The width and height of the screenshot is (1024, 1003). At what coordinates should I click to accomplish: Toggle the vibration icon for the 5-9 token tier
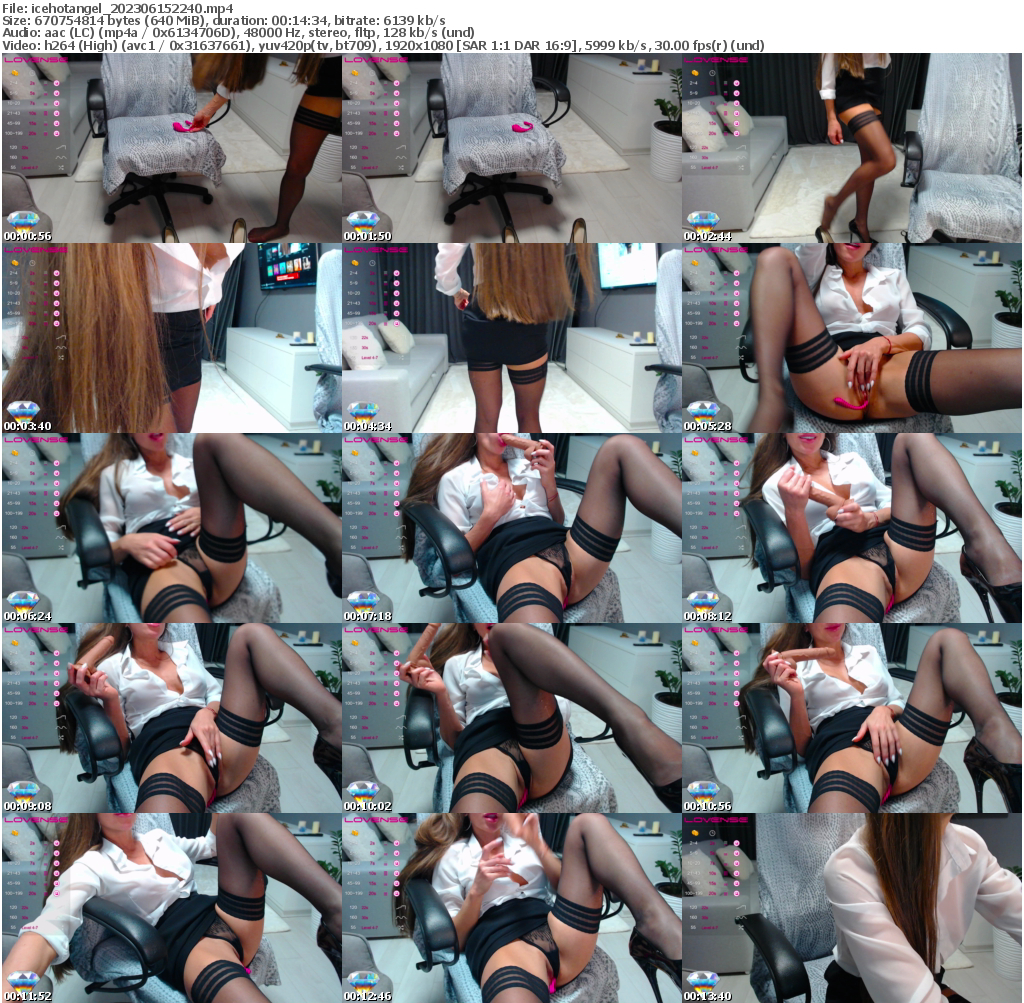tap(56, 93)
